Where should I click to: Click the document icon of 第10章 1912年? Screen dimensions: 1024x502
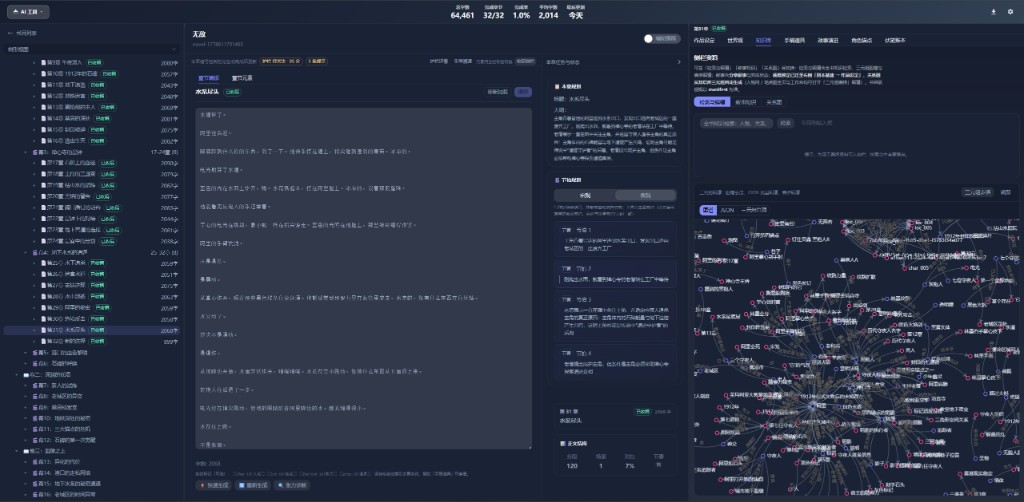point(43,74)
